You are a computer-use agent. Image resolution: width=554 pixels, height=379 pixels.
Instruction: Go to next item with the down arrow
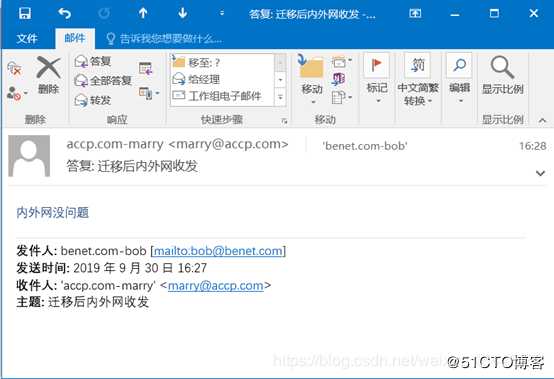pos(183,13)
